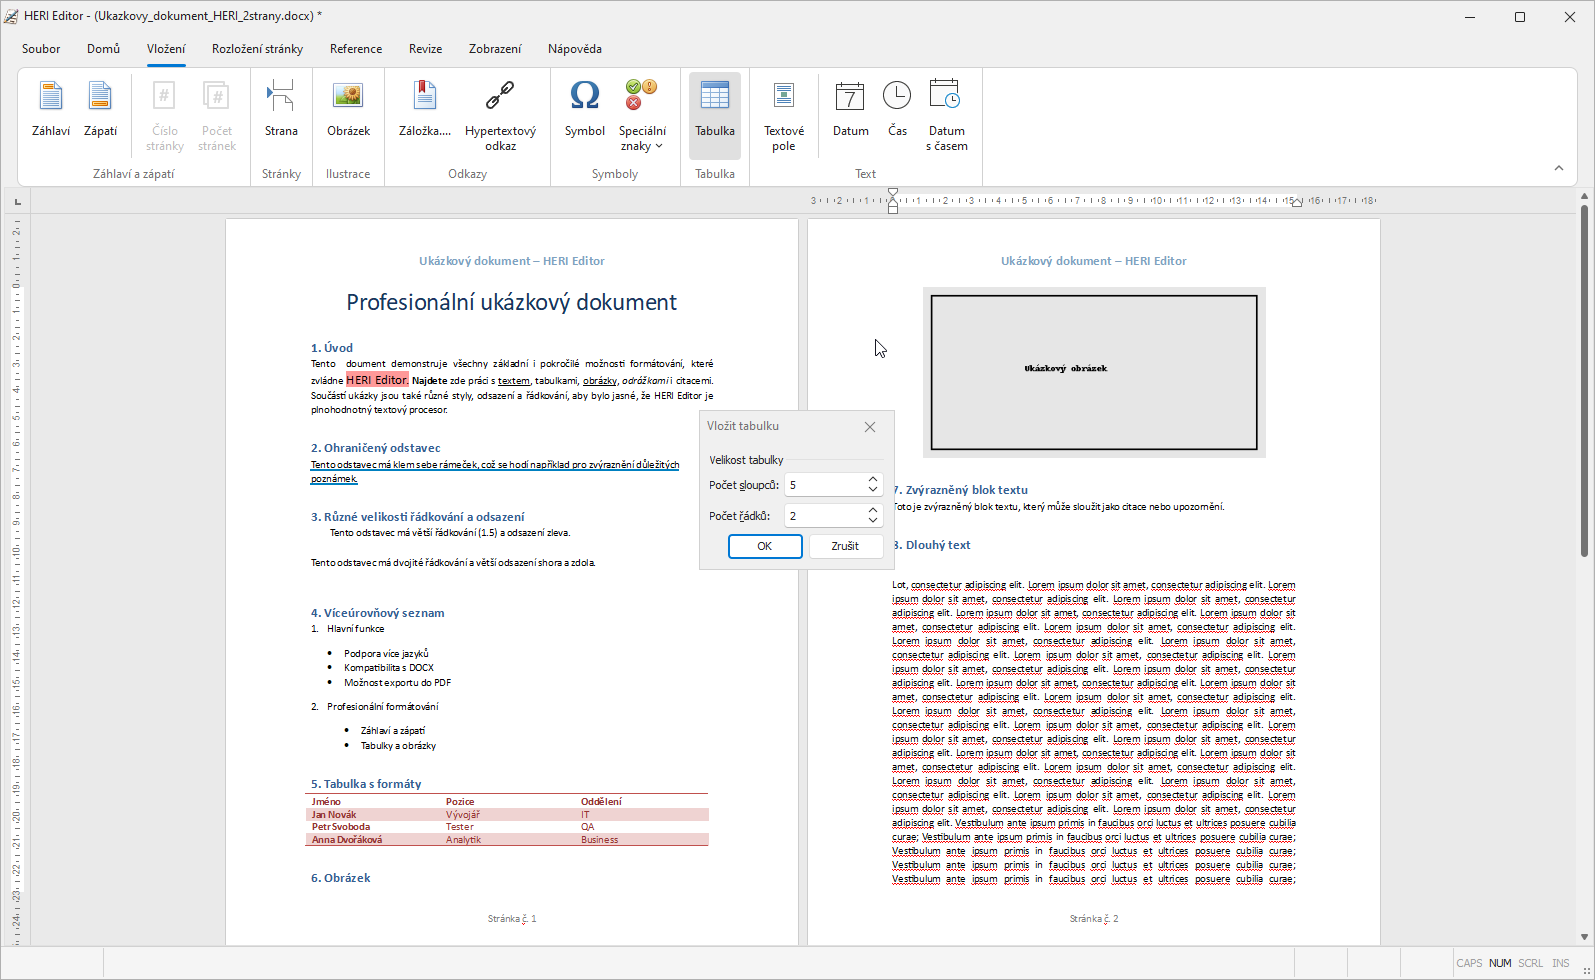
Task: Insert a header with Záhlaví icon
Action: click(x=50, y=108)
